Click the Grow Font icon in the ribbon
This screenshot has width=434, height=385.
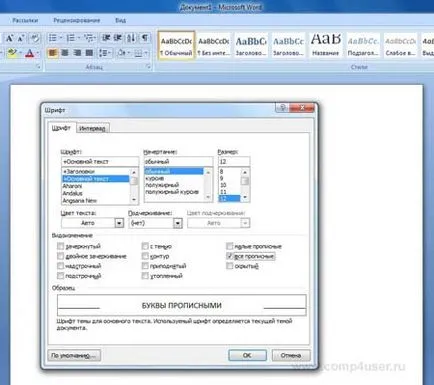tap(10, 38)
